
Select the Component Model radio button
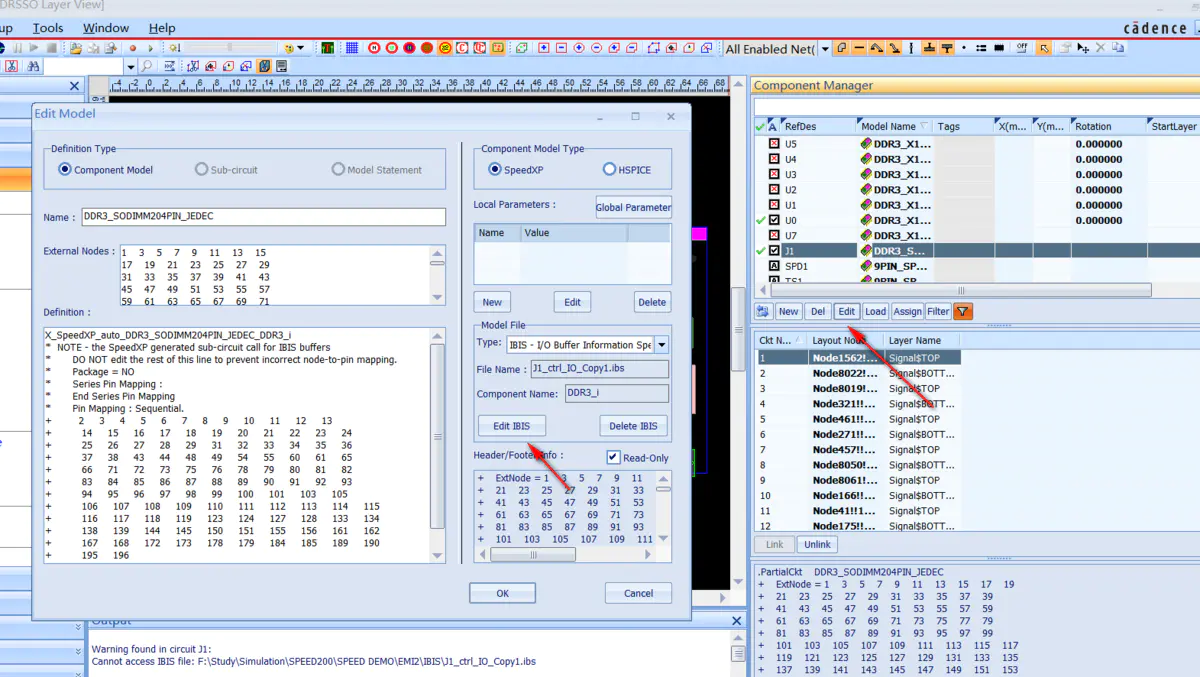point(66,170)
